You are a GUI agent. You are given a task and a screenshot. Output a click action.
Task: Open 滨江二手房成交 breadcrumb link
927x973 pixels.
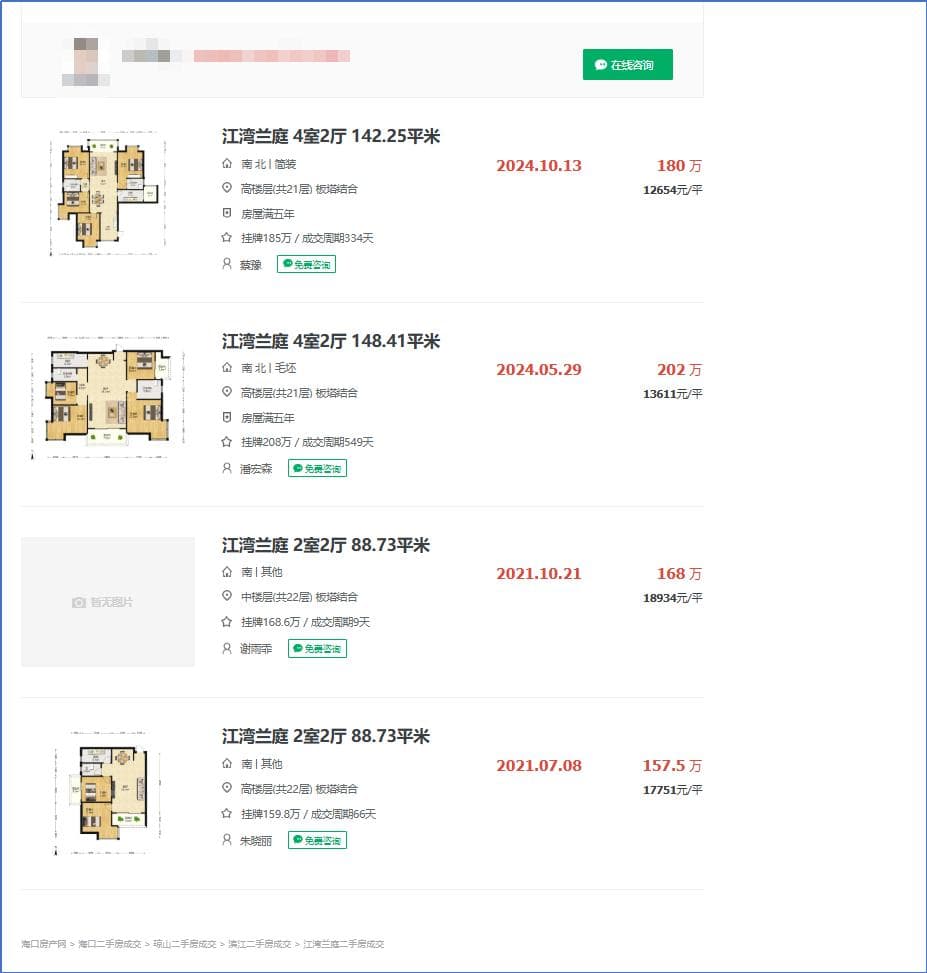click(259, 944)
